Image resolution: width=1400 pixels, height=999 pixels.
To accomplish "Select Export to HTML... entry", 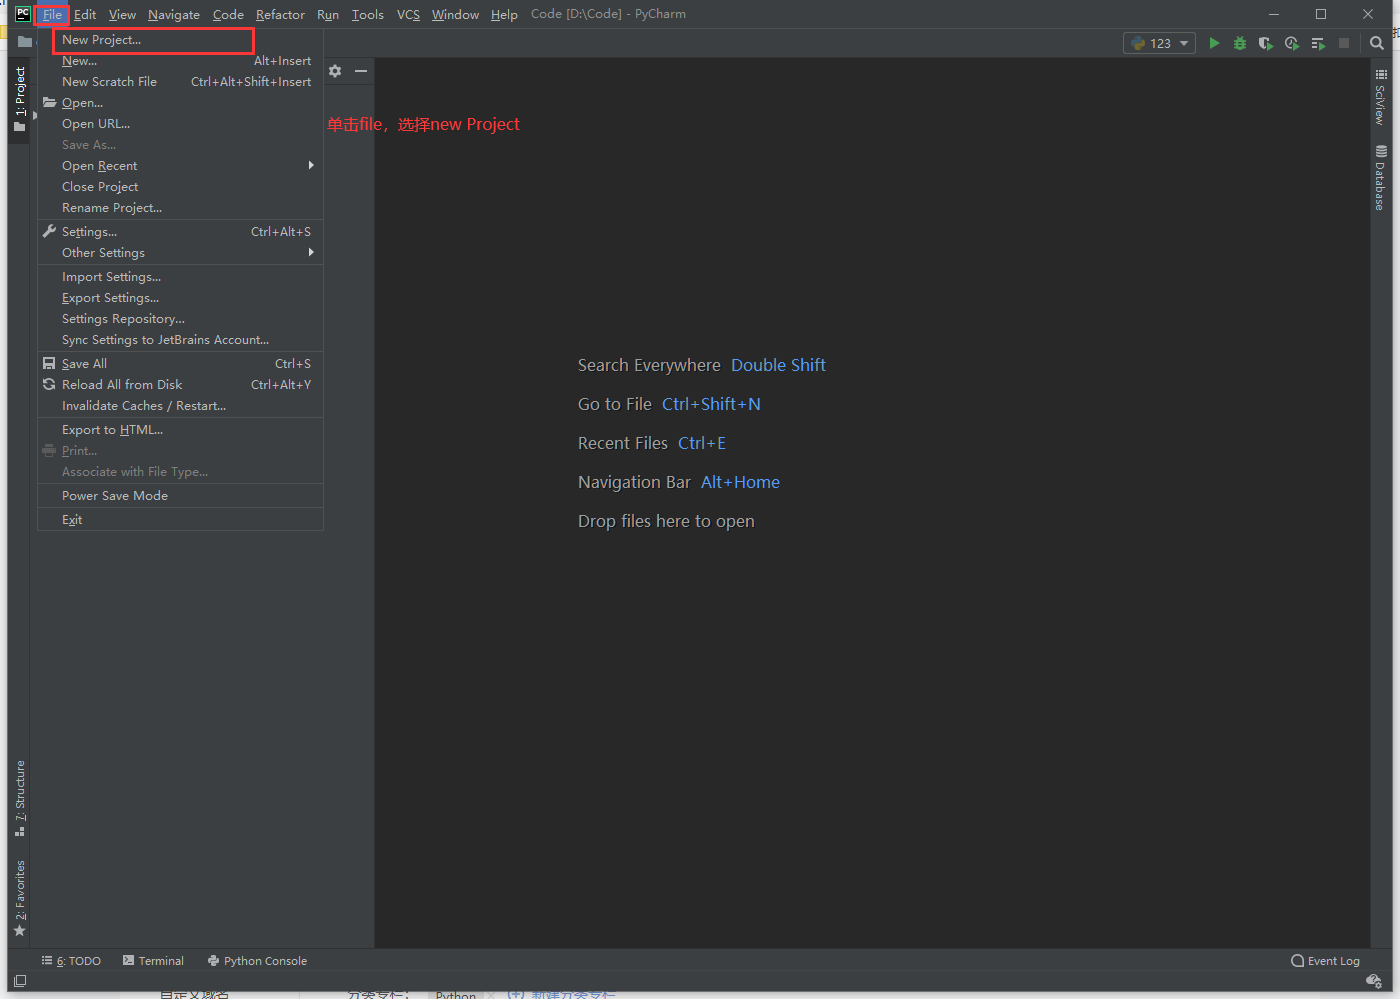I will tap(180, 430).
